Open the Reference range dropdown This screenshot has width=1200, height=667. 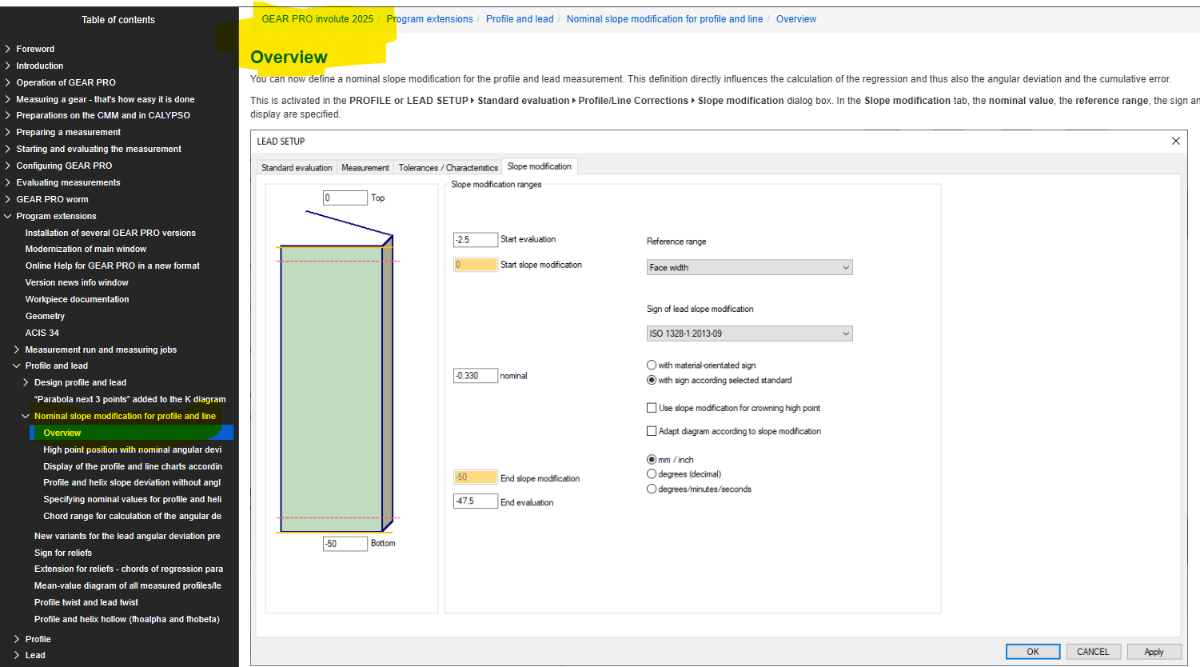[749, 268]
